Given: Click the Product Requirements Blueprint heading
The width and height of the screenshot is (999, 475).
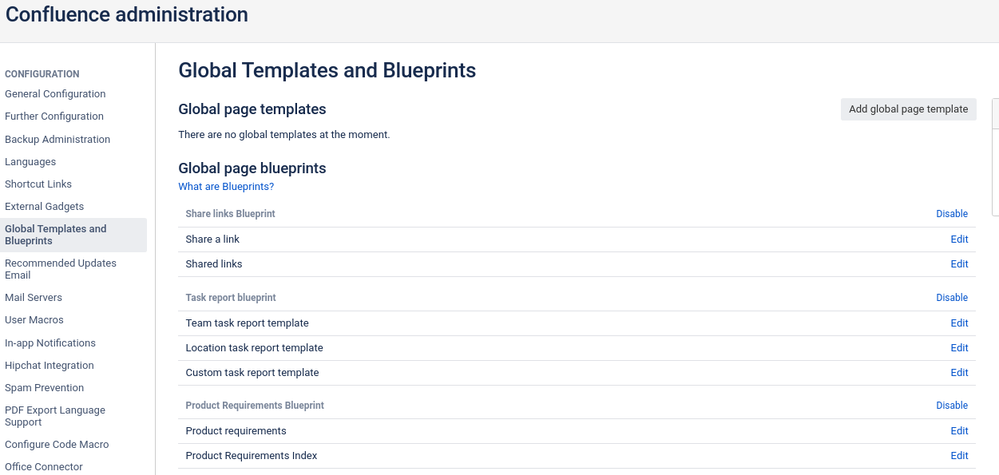Looking at the screenshot, I should 255,405.
